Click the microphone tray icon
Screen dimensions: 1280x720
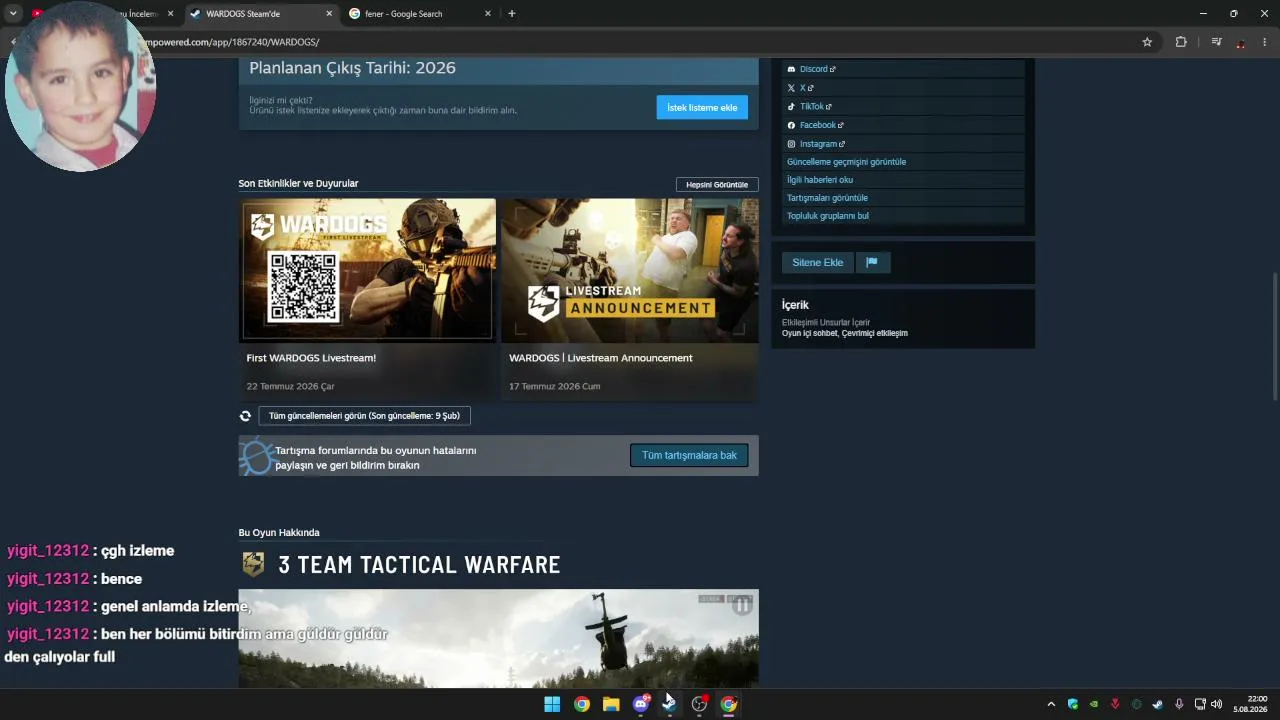[1179, 704]
